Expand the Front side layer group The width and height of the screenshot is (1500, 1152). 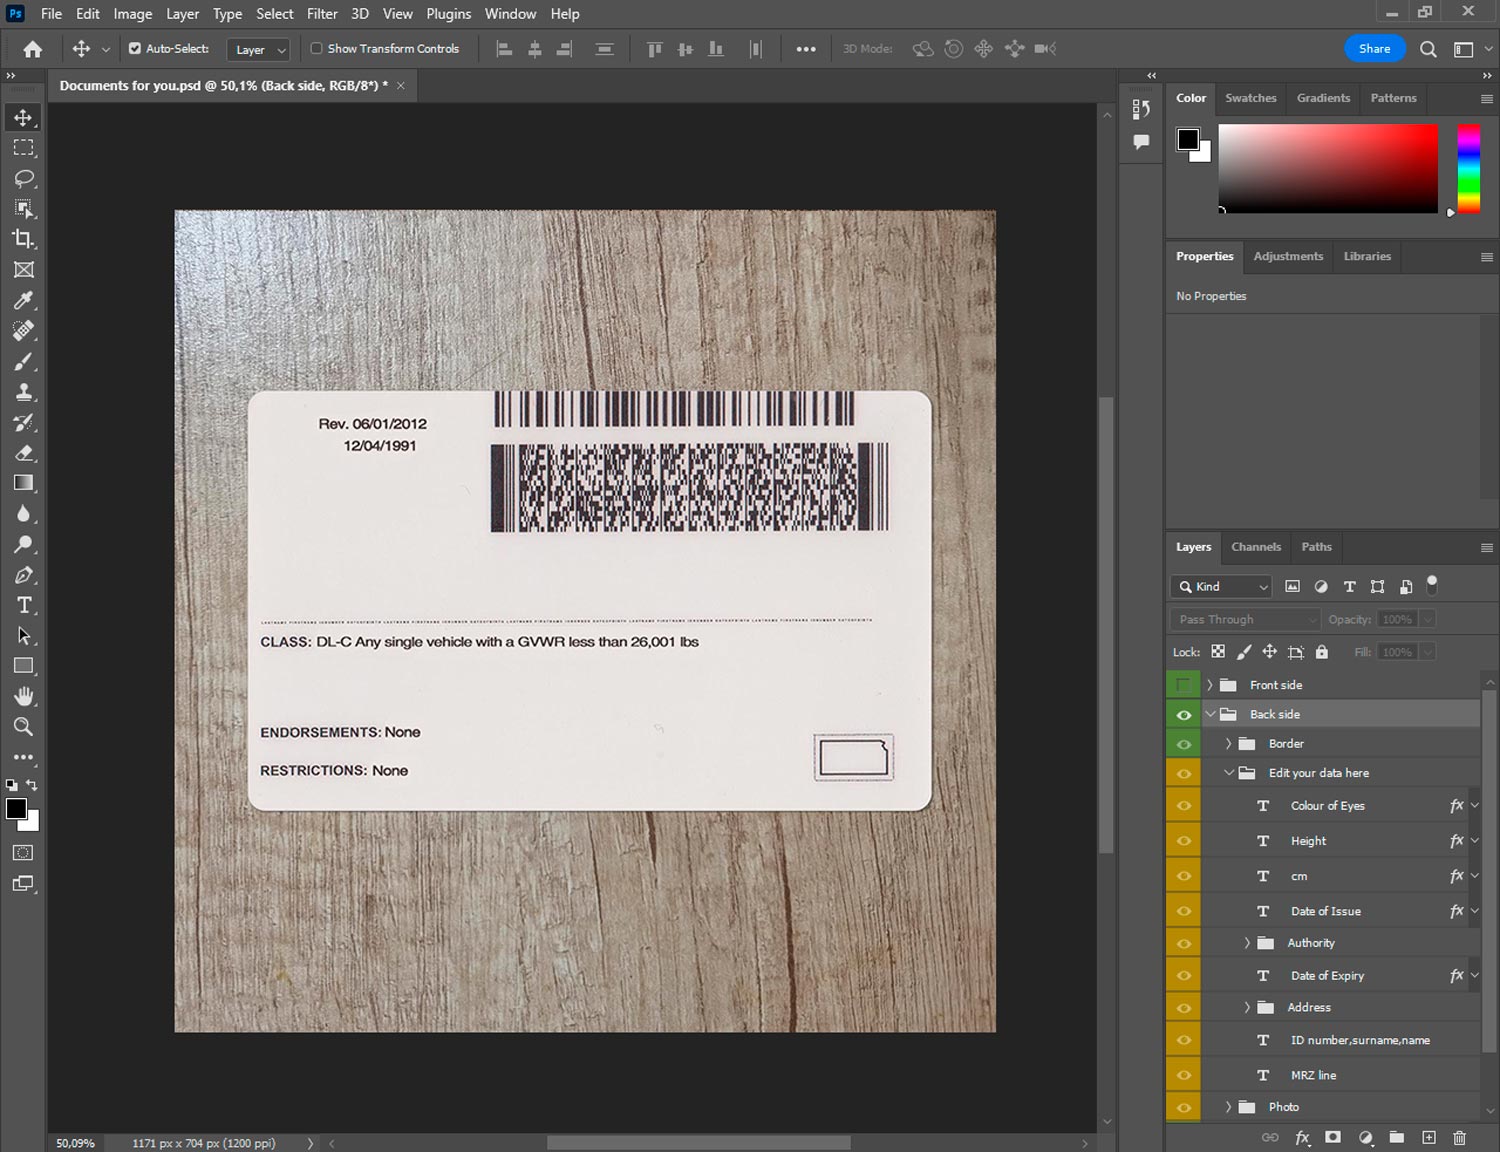coord(1209,685)
